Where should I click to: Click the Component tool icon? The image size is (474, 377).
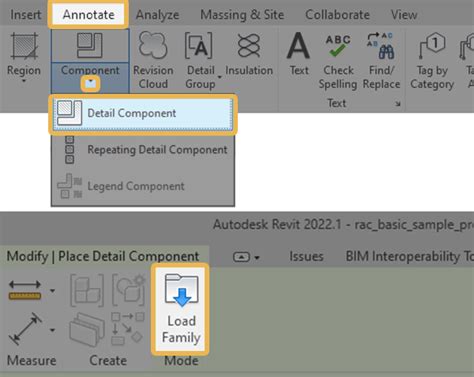[90, 45]
